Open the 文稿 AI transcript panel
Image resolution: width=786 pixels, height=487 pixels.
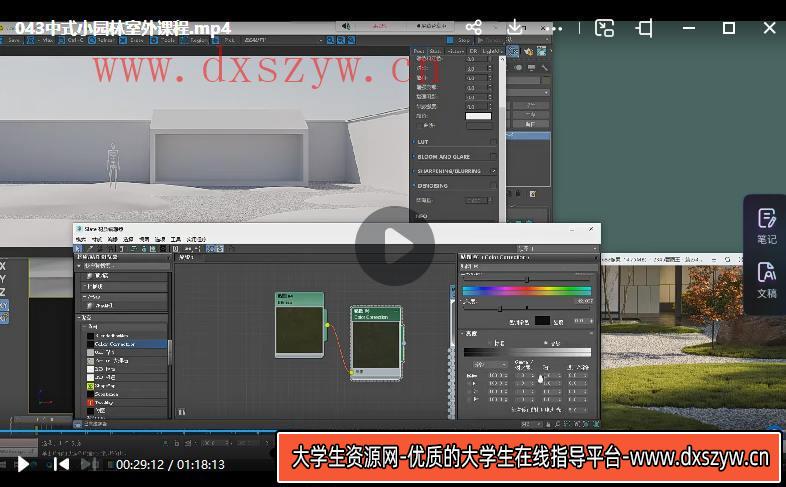coord(766,280)
